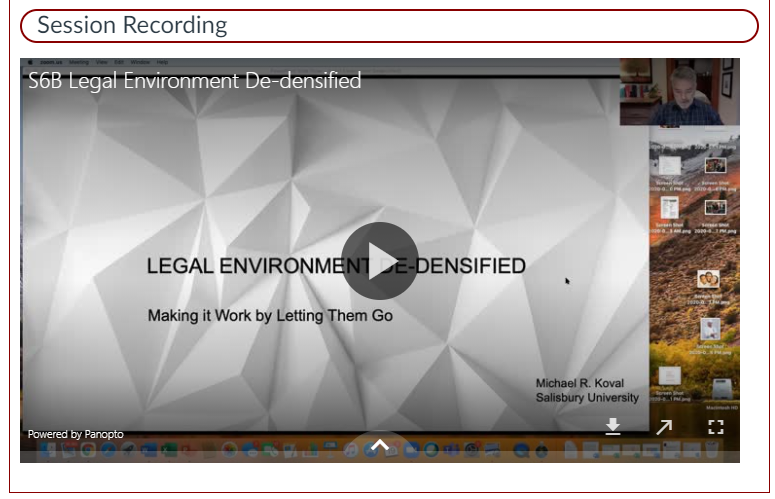Viewport: 775px width, 499px height.
Task: Click the S6B Legal Environment De-densified title
Action: (x=195, y=81)
